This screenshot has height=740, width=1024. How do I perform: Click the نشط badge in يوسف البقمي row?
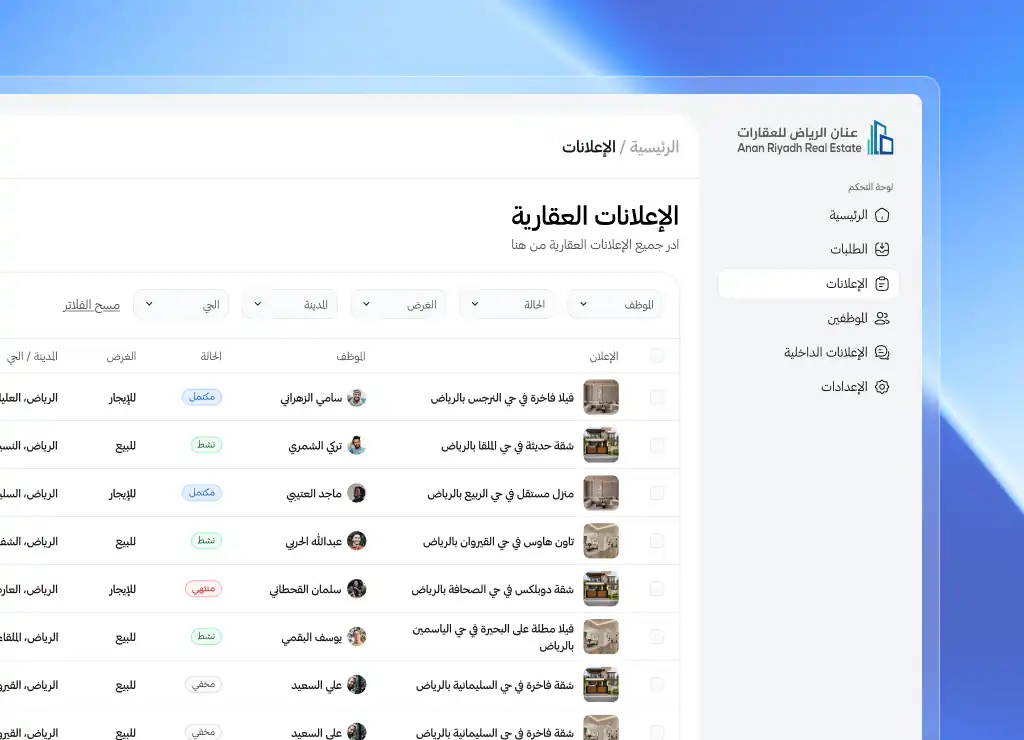(x=206, y=636)
